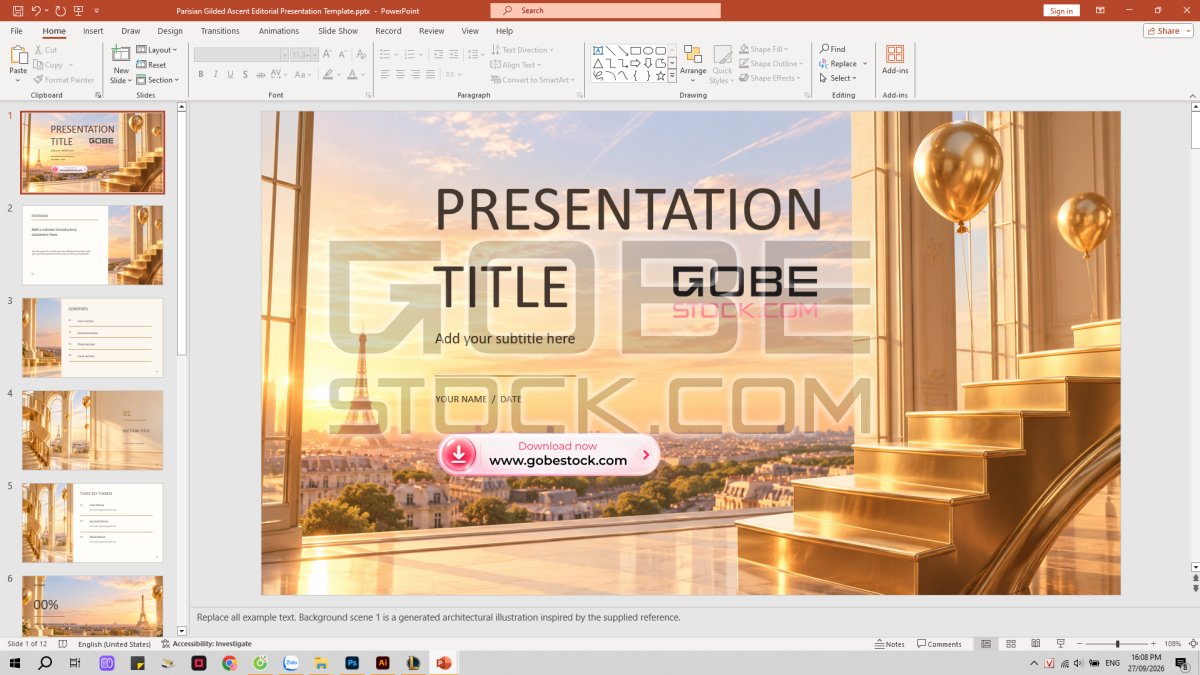Open Chrome from the taskbar
The height and width of the screenshot is (675, 1200).
[x=229, y=663]
